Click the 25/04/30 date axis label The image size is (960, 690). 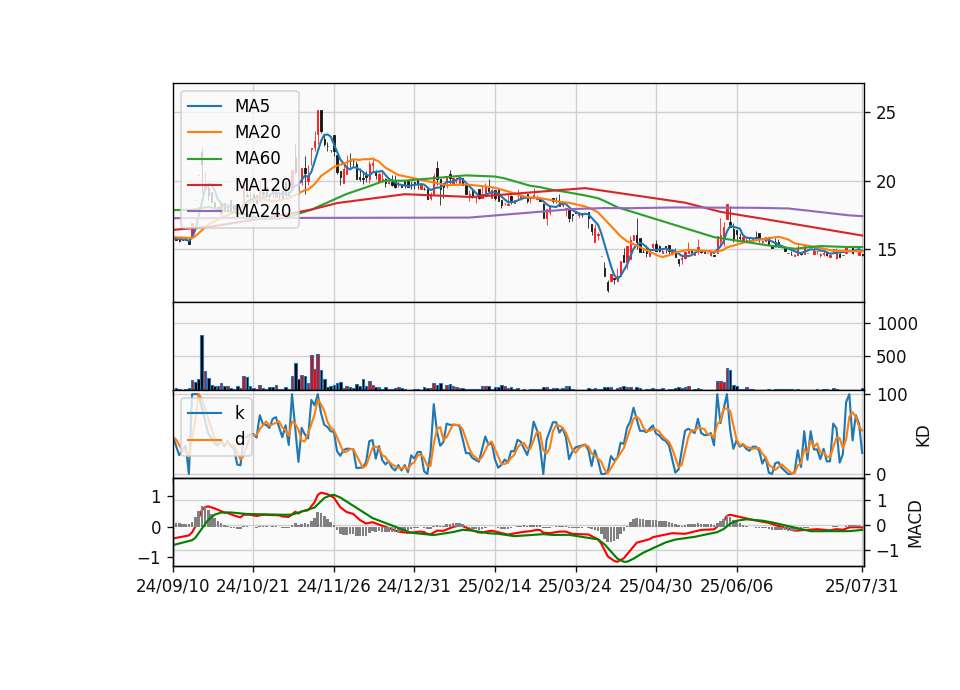(656, 586)
